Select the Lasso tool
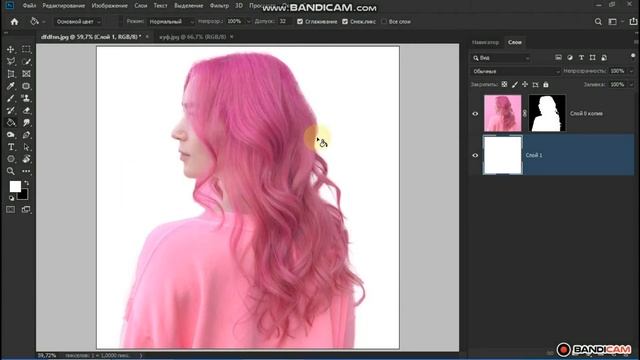 pos(11,62)
